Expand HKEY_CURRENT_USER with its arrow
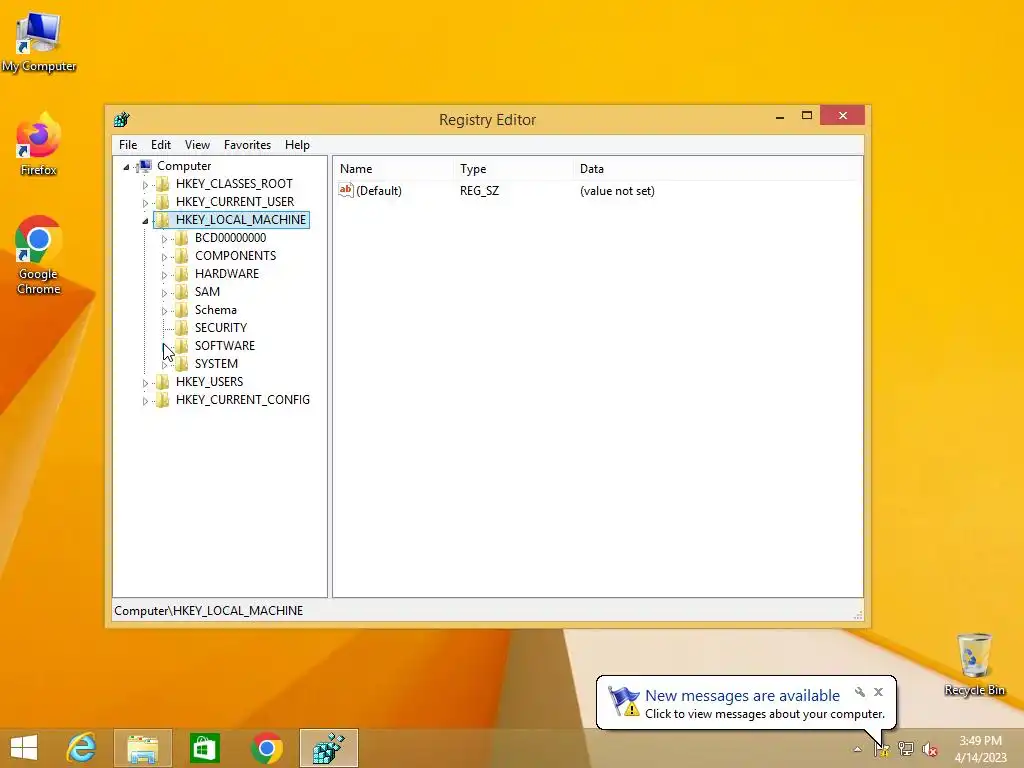Viewport: 1024px width, 768px height. [145, 203]
